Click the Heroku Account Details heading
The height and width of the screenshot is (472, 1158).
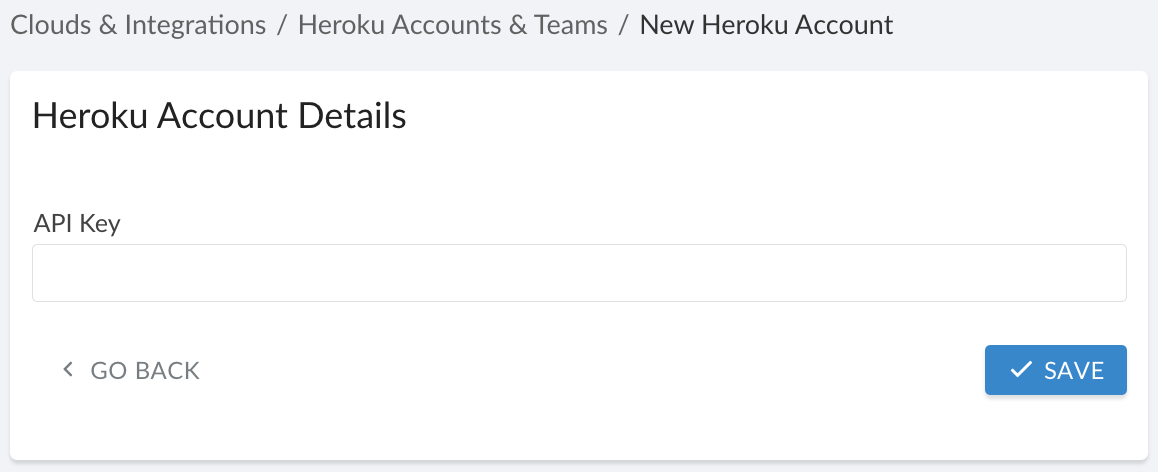point(220,116)
